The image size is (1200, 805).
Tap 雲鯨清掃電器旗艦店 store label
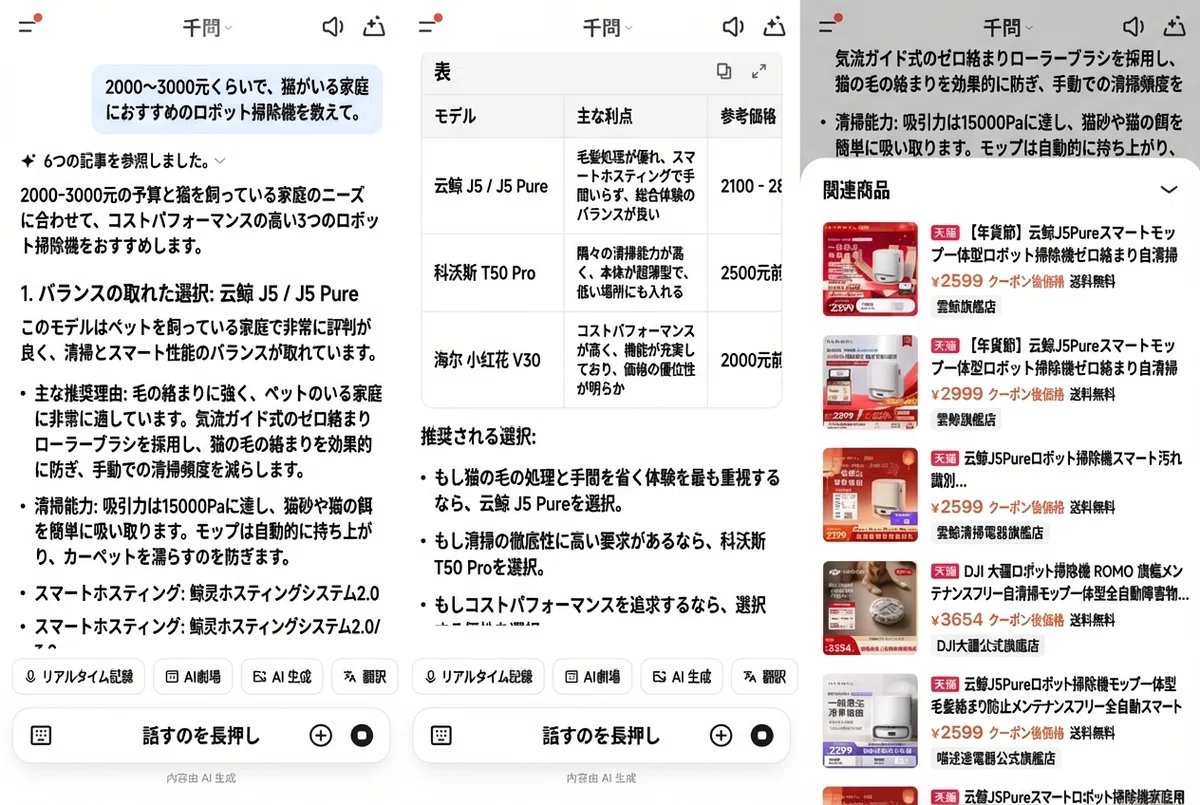pos(990,532)
